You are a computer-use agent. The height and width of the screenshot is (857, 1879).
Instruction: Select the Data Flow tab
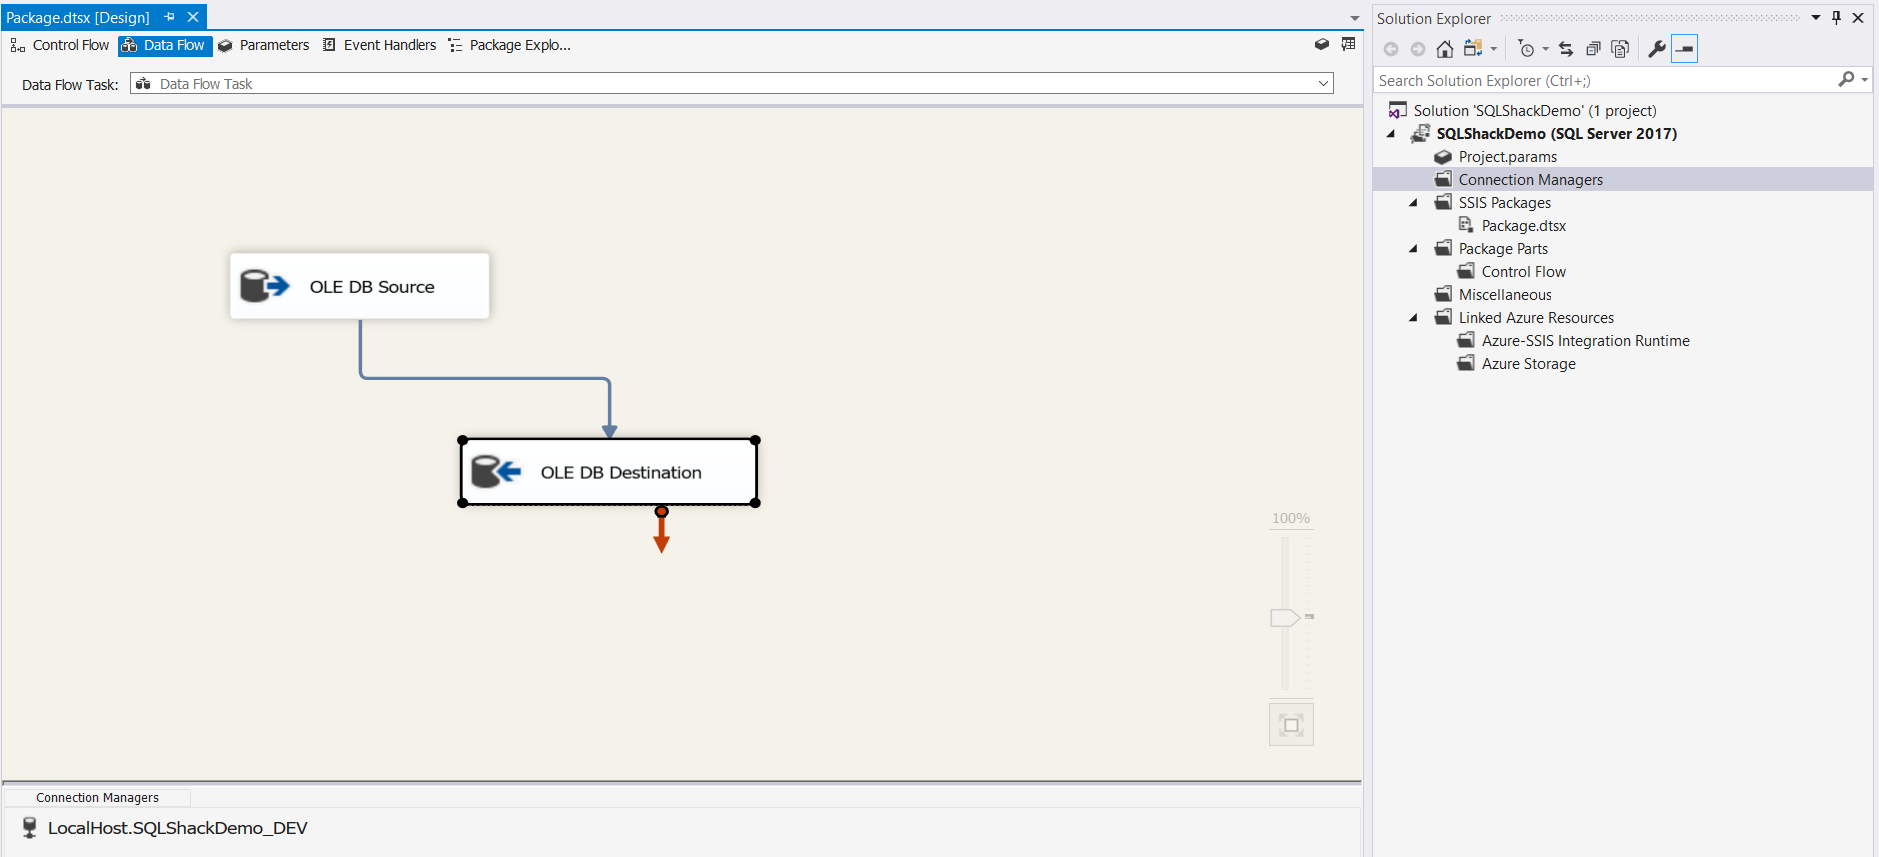165,45
